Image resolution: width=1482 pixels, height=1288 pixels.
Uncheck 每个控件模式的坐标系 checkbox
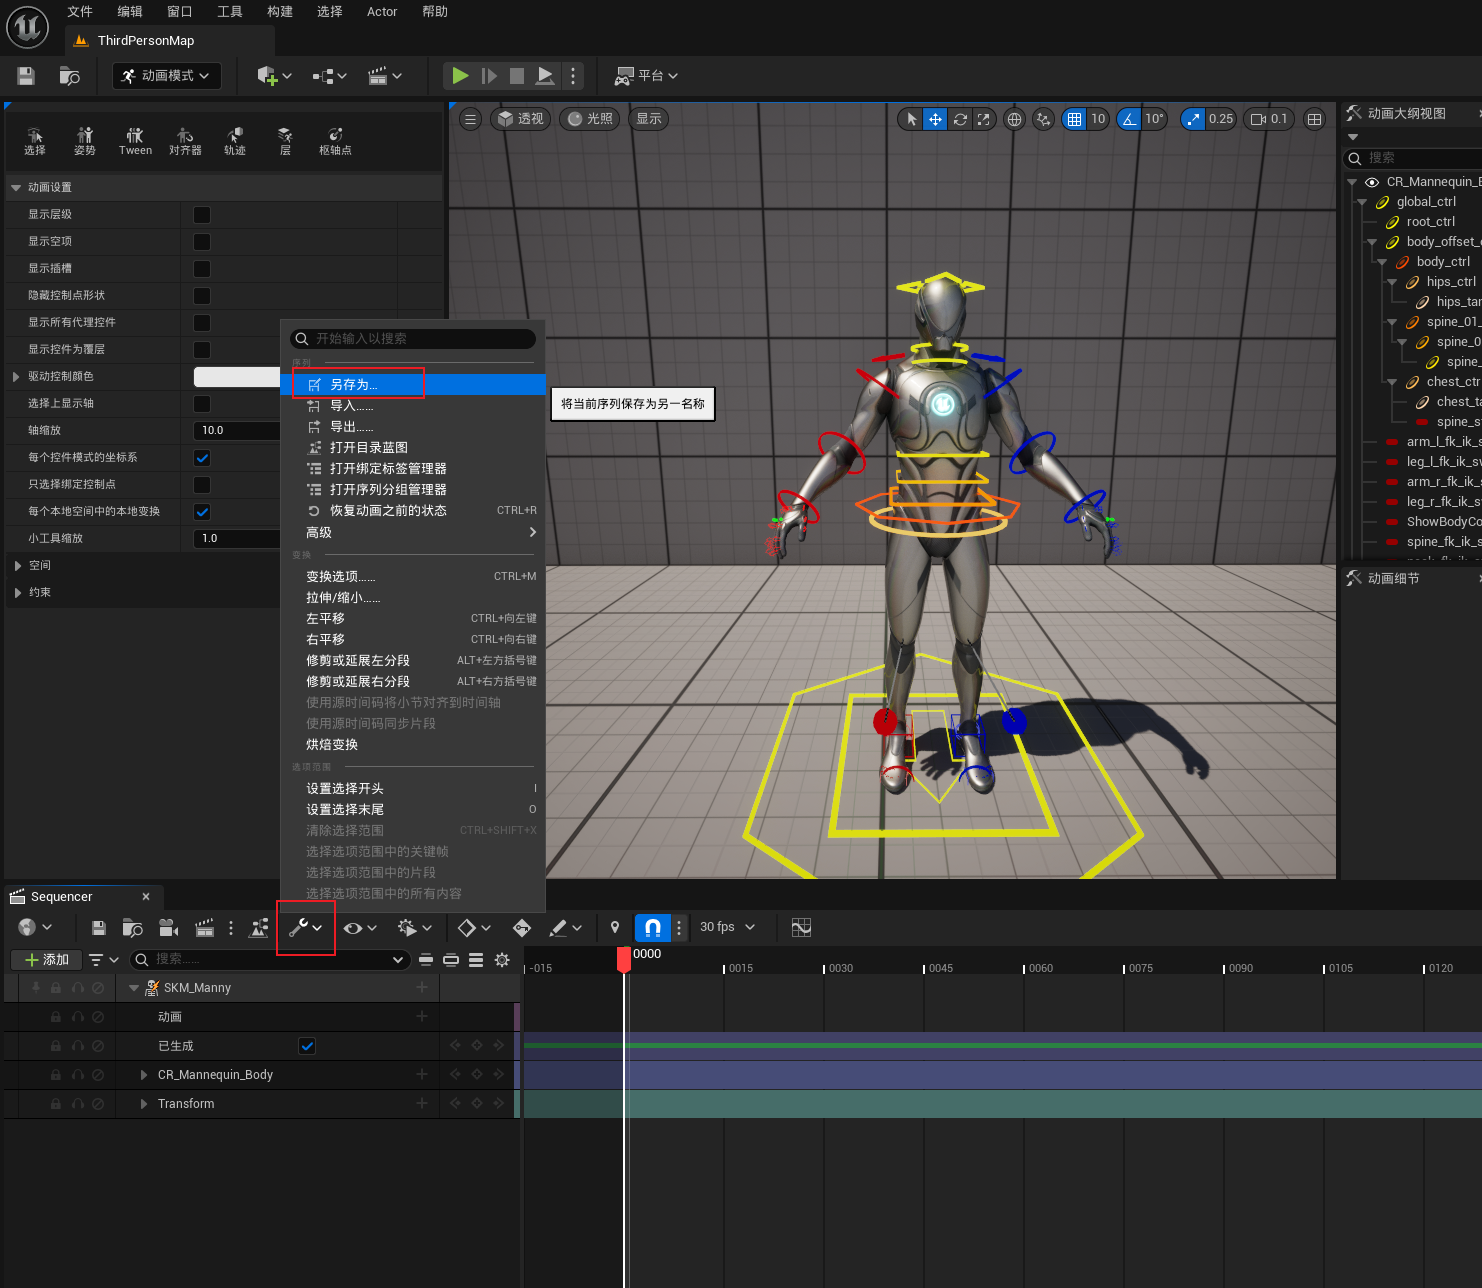[x=202, y=458]
